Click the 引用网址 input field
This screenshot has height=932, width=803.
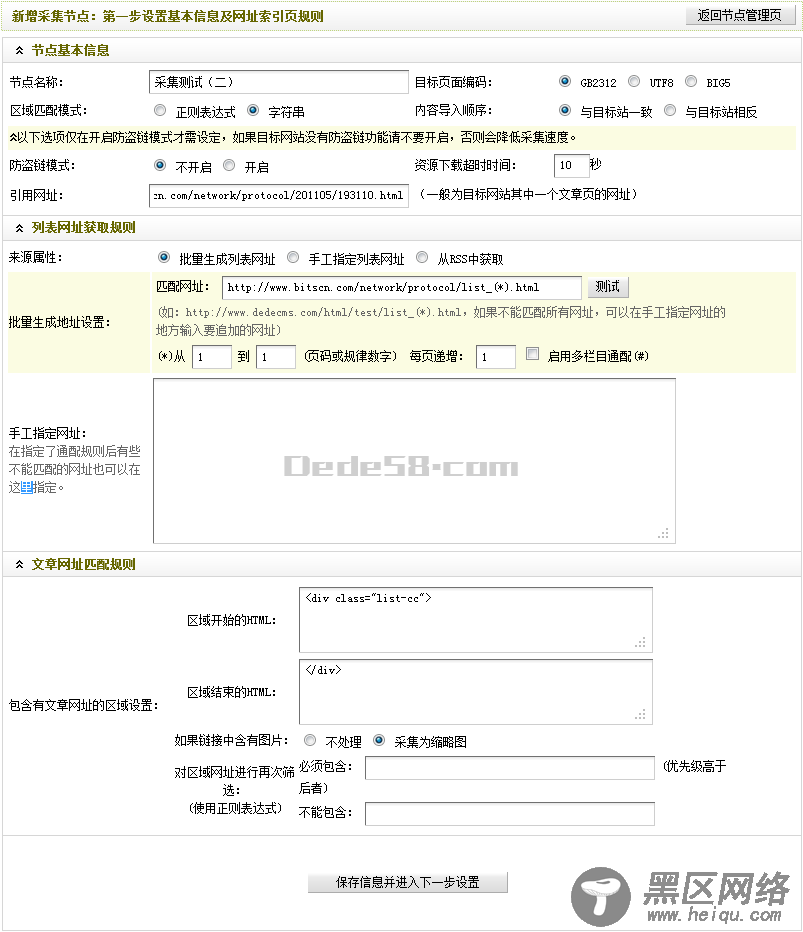pos(278,196)
